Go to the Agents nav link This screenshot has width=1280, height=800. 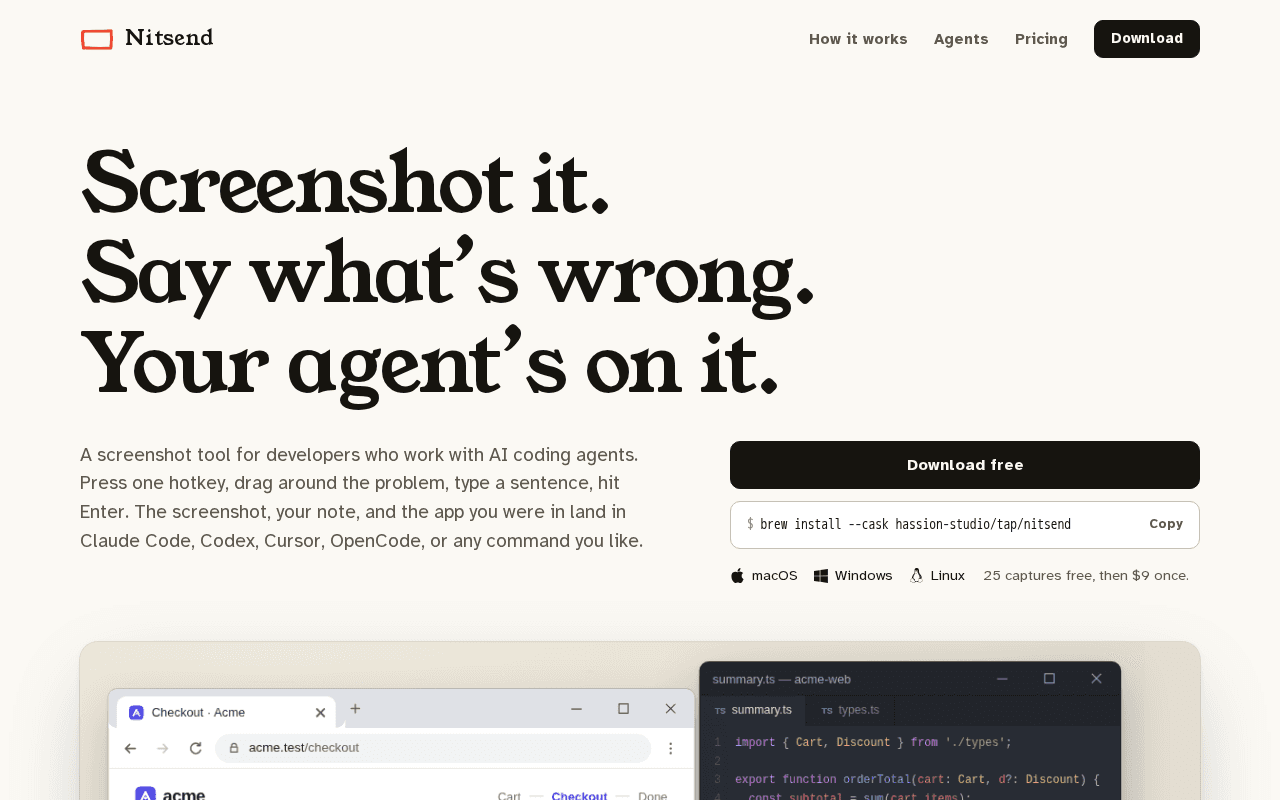click(x=961, y=39)
